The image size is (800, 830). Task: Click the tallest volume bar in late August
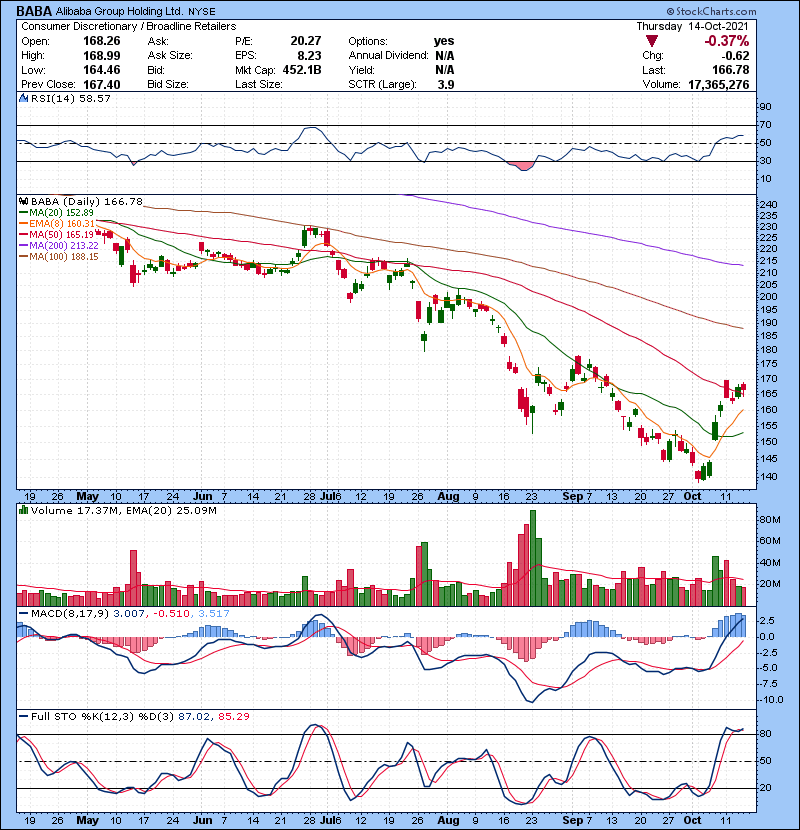pyautogui.click(x=533, y=558)
